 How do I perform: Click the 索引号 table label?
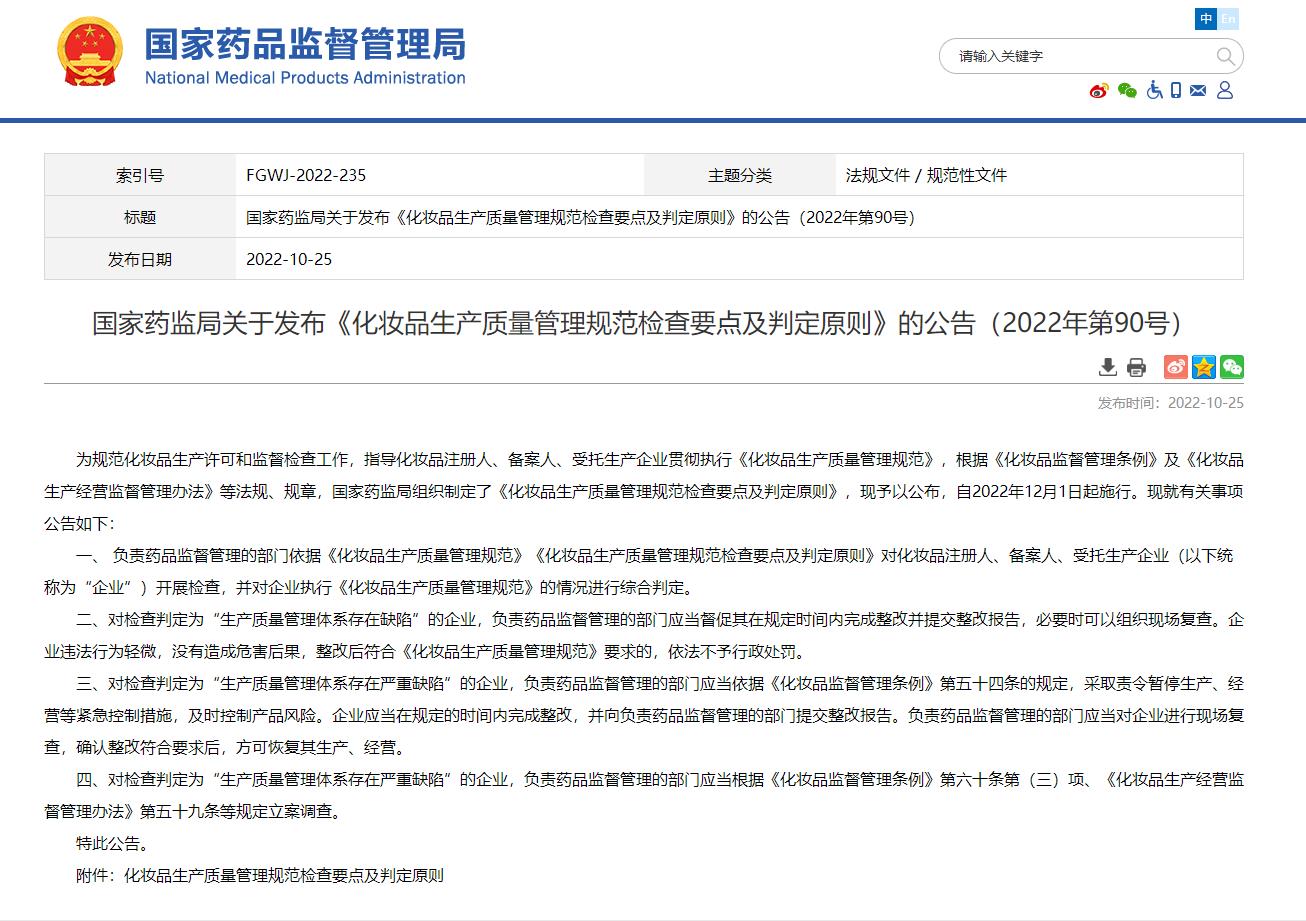coord(140,175)
